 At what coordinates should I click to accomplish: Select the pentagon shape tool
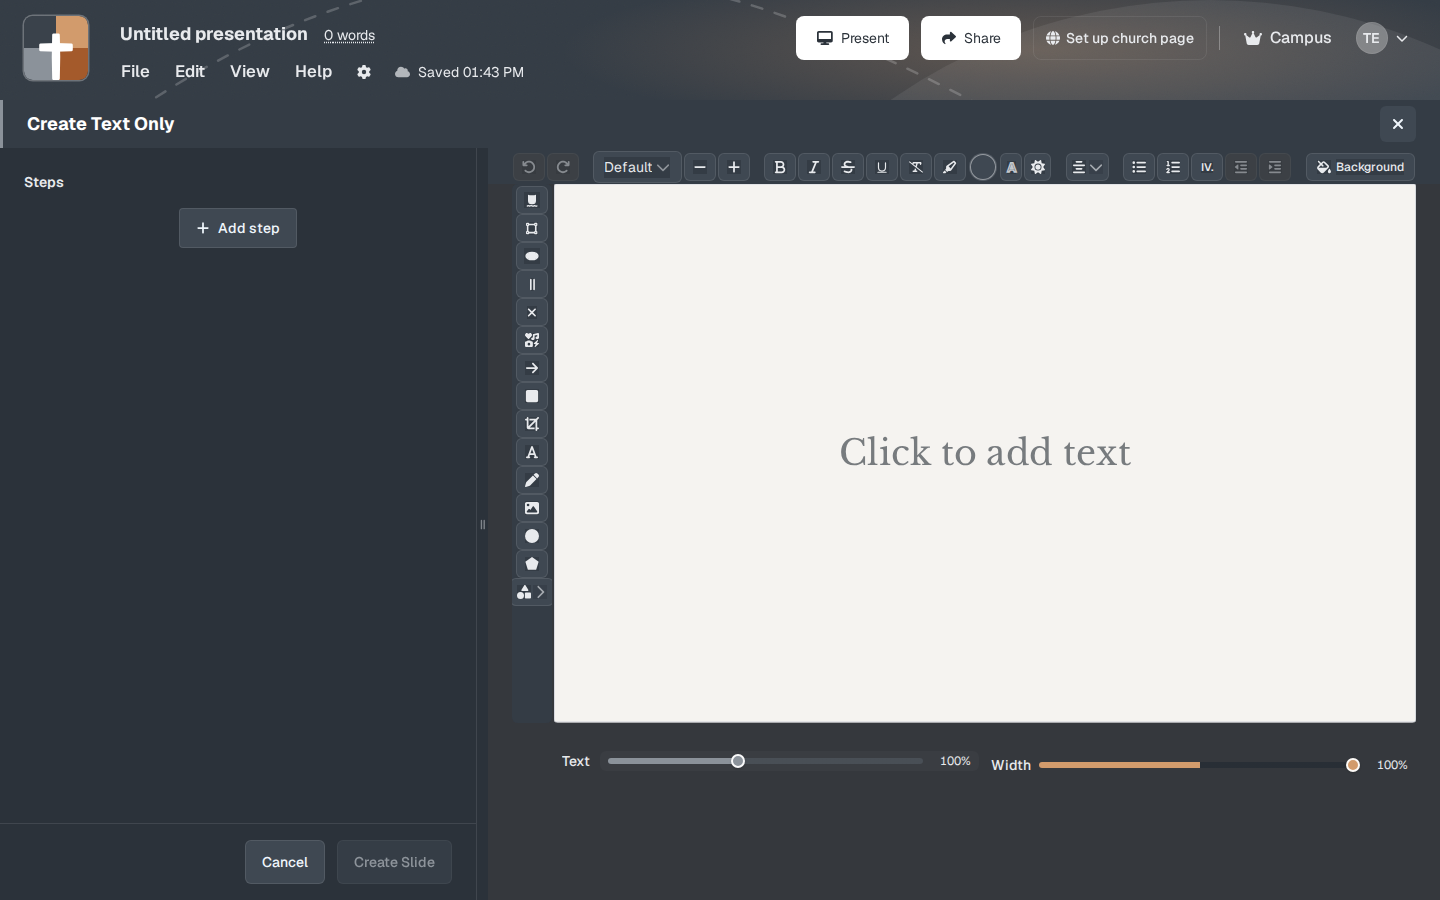click(x=532, y=564)
